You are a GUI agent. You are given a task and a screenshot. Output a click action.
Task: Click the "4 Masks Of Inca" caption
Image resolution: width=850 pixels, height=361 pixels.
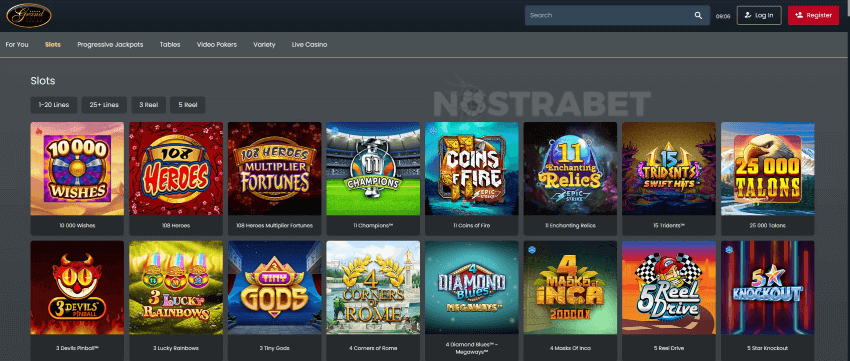tap(570, 348)
